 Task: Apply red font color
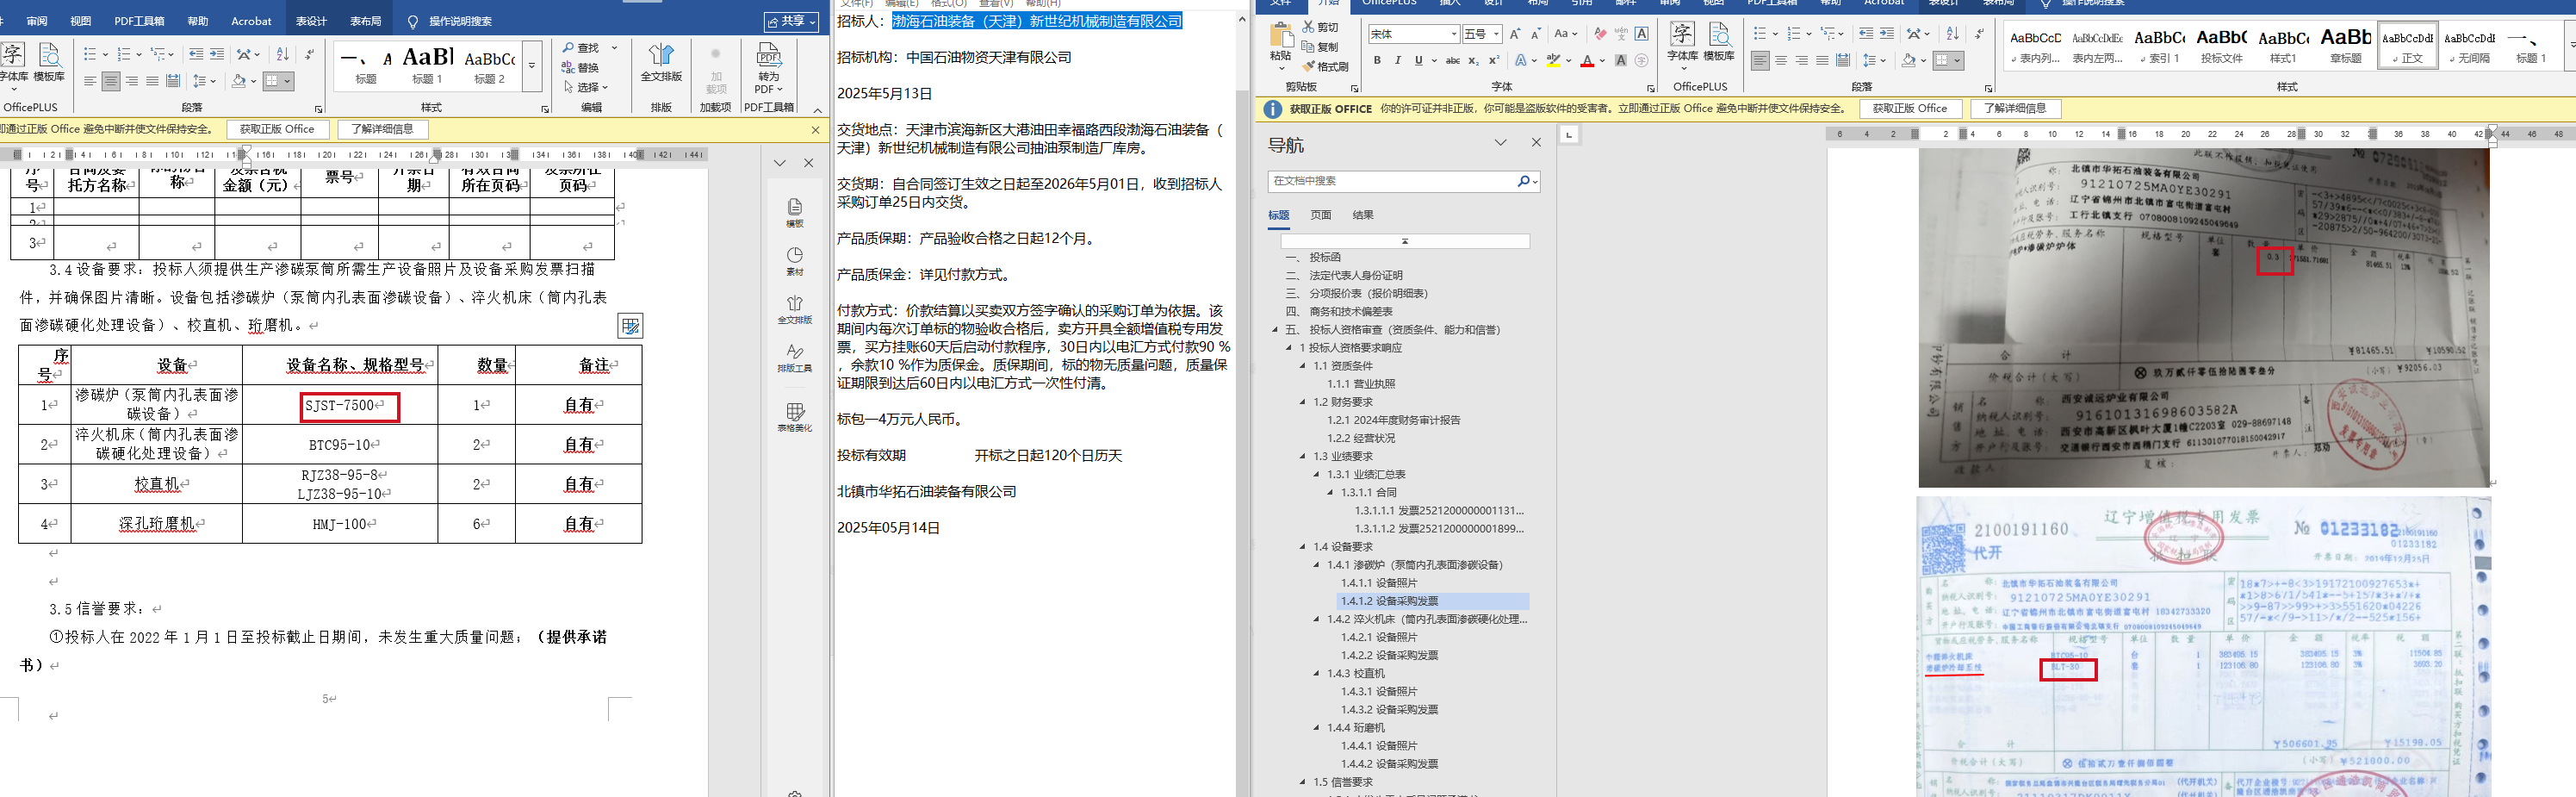pos(1587,61)
